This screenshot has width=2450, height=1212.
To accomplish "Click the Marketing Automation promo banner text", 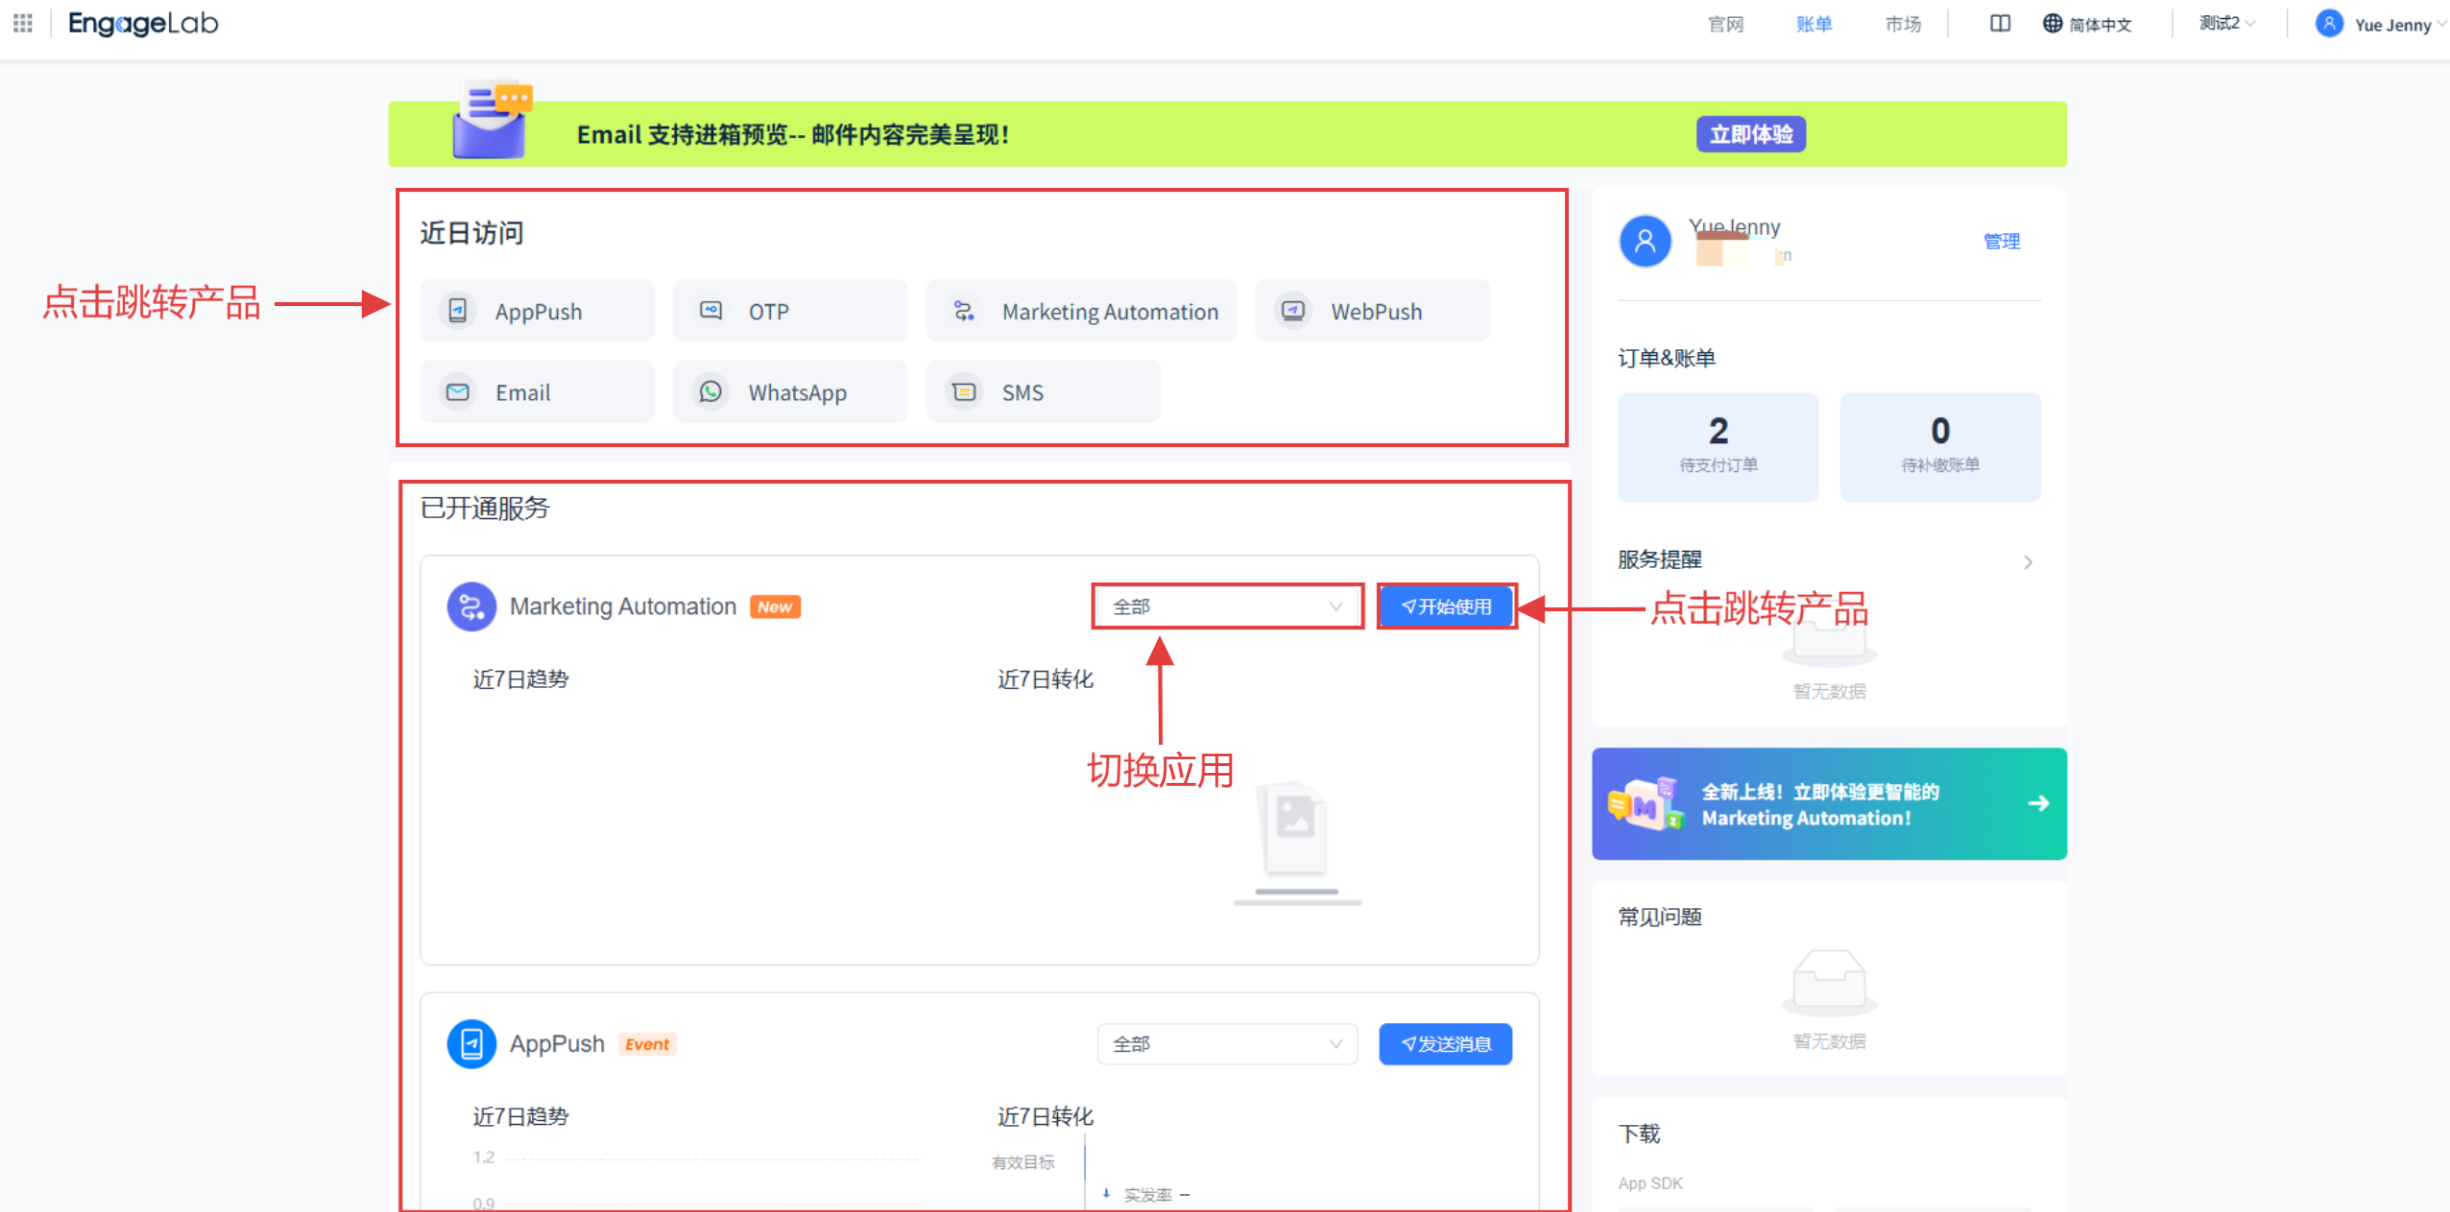I will [x=1820, y=805].
